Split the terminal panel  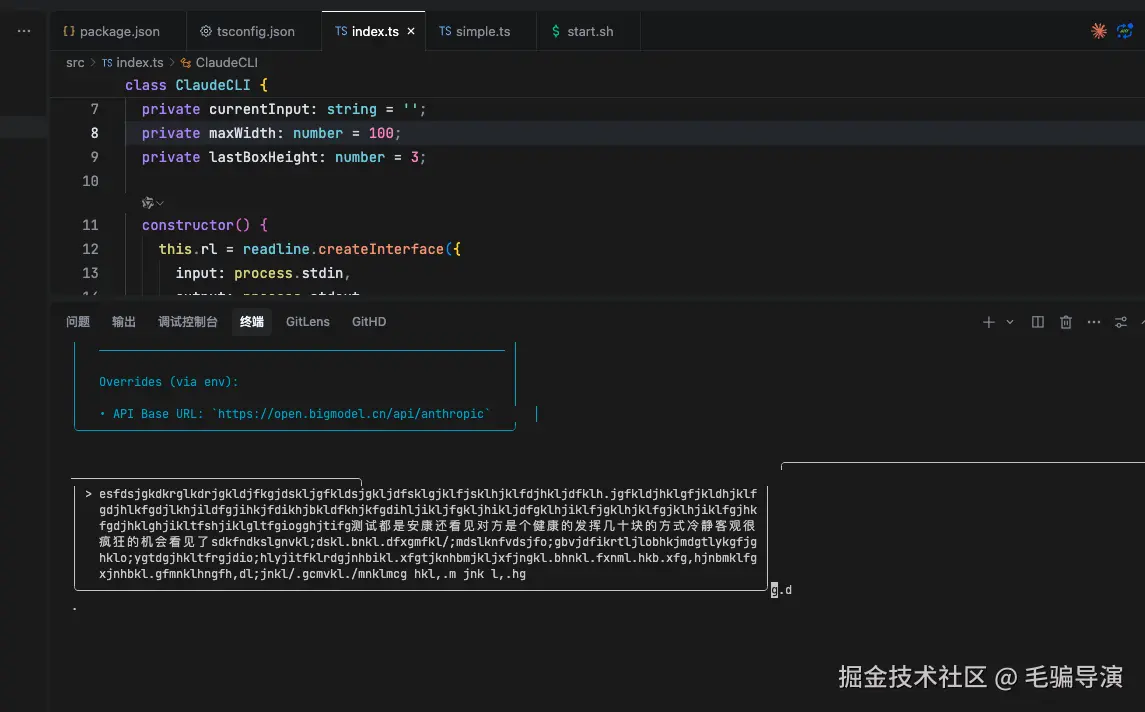pyautogui.click(x=1038, y=322)
